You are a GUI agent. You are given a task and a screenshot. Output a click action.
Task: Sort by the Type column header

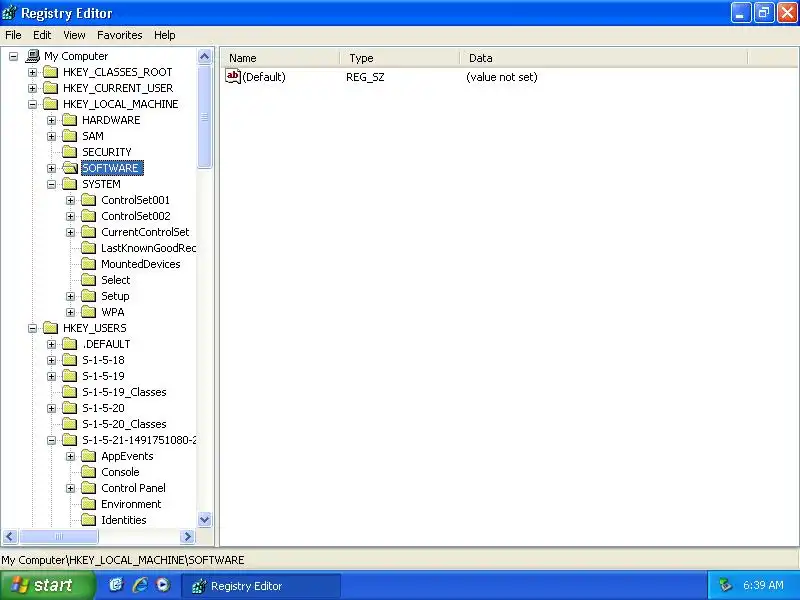tap(399, 58)
